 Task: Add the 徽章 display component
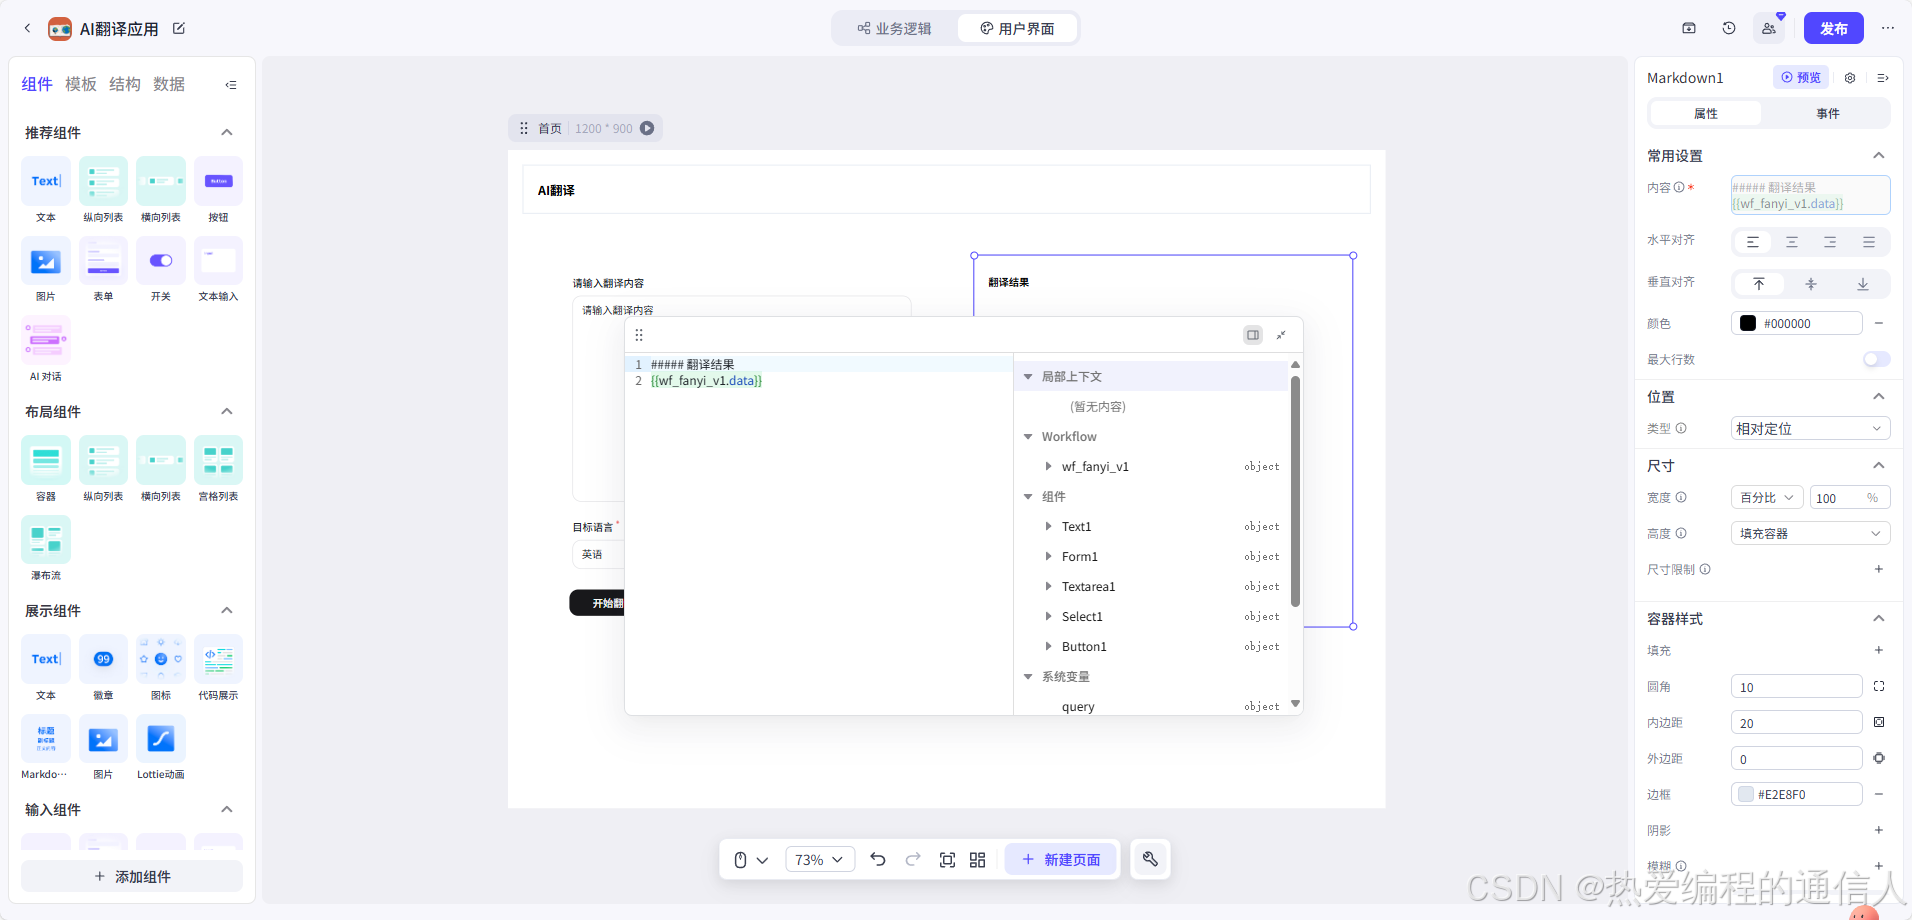click(x=104, y=659)
